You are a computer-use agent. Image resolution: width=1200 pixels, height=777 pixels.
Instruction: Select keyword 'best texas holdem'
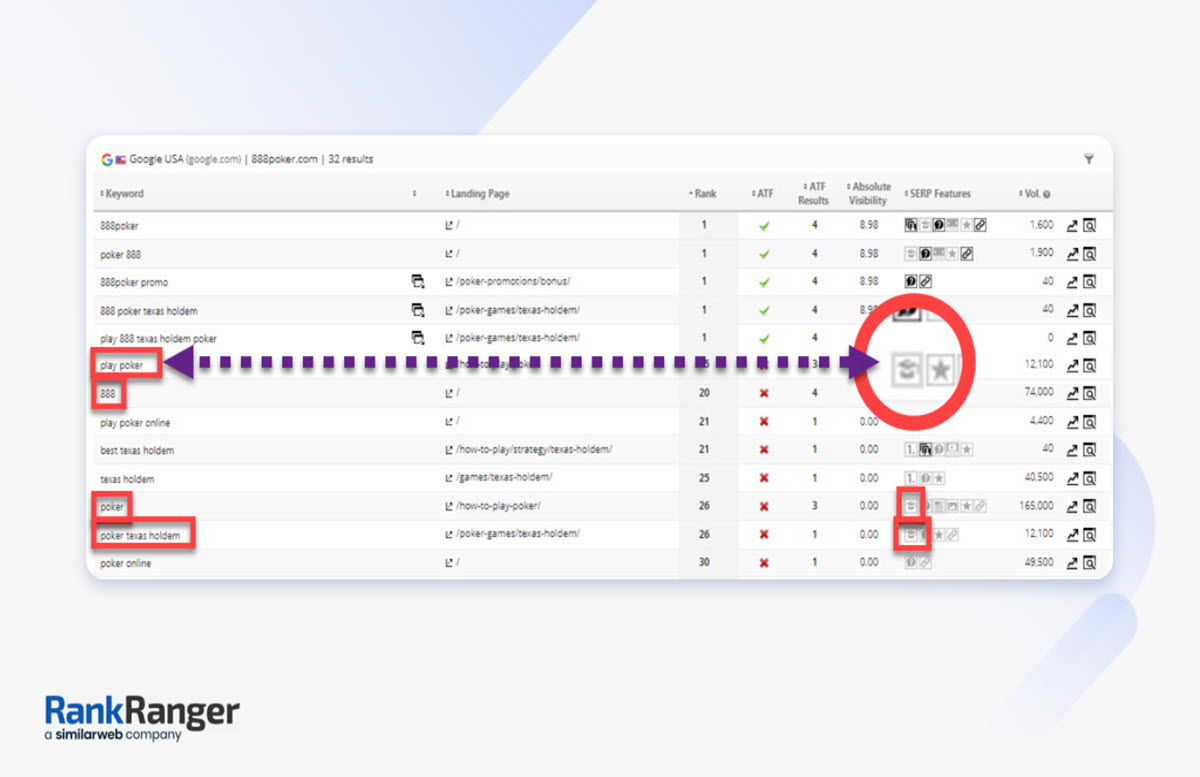(136, 450)
